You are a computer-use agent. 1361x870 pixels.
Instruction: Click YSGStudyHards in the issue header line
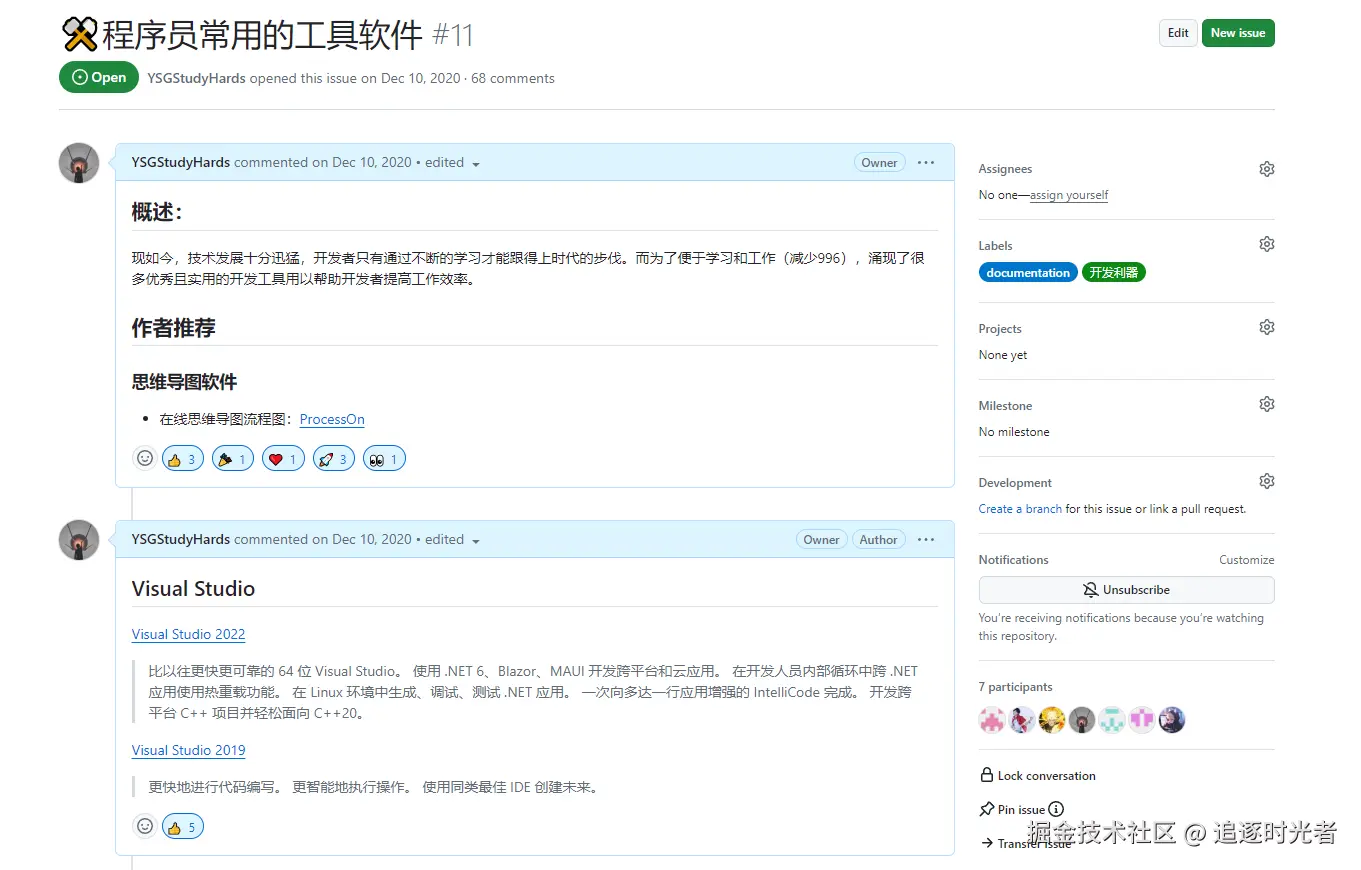196,78
